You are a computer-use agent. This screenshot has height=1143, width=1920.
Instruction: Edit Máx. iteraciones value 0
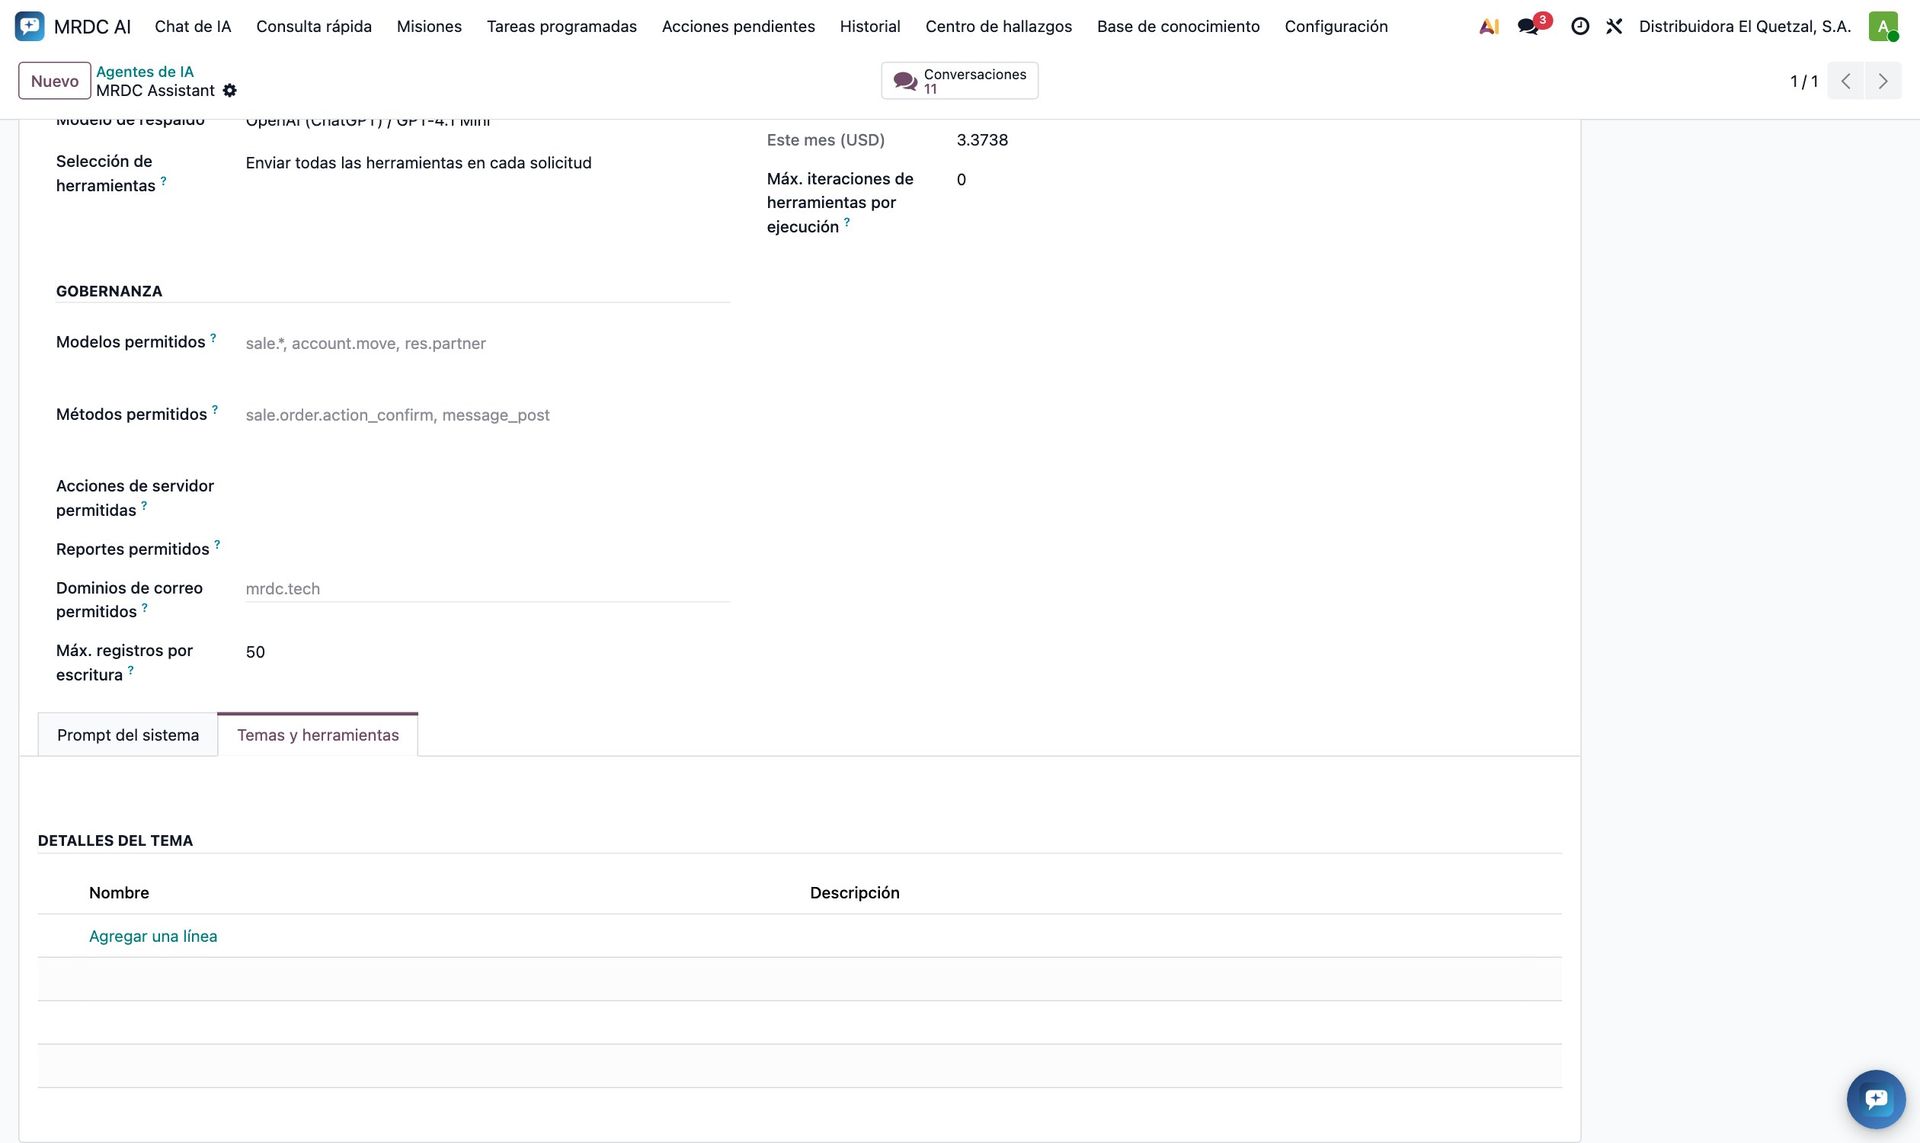coord(961,180)
